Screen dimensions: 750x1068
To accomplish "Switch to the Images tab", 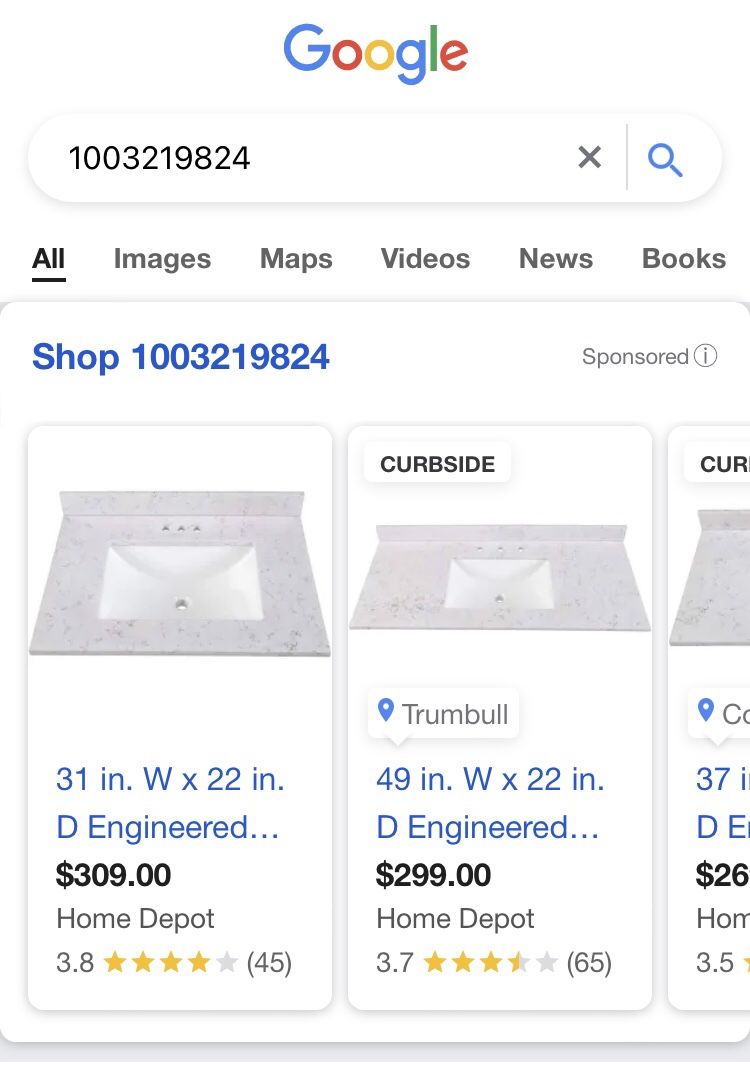I will (x=162, y=259).
